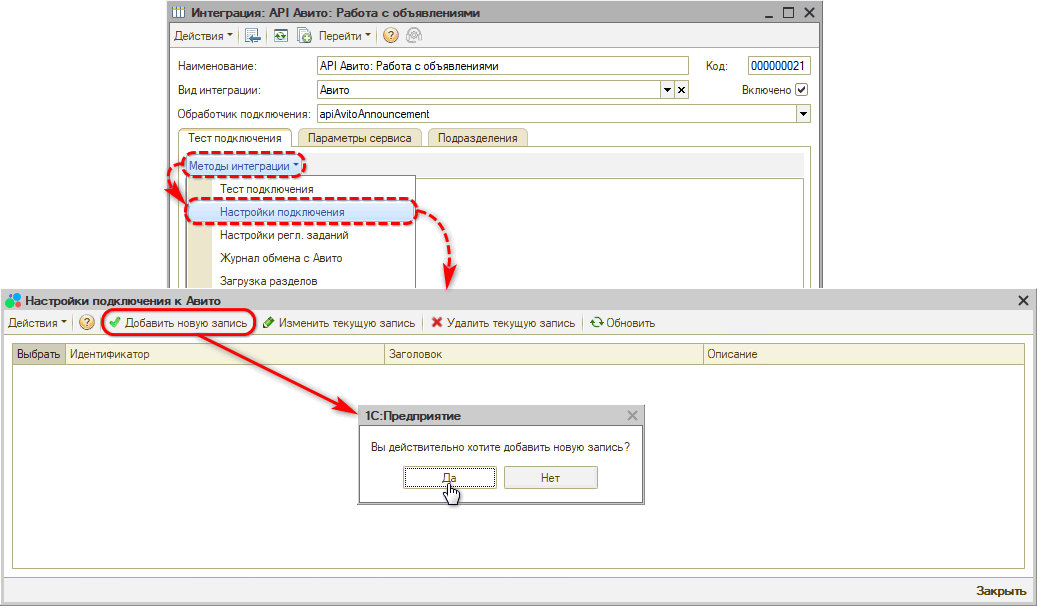
Task: Click the gray gear icon after help icon
Action: [x=413, y=36]
